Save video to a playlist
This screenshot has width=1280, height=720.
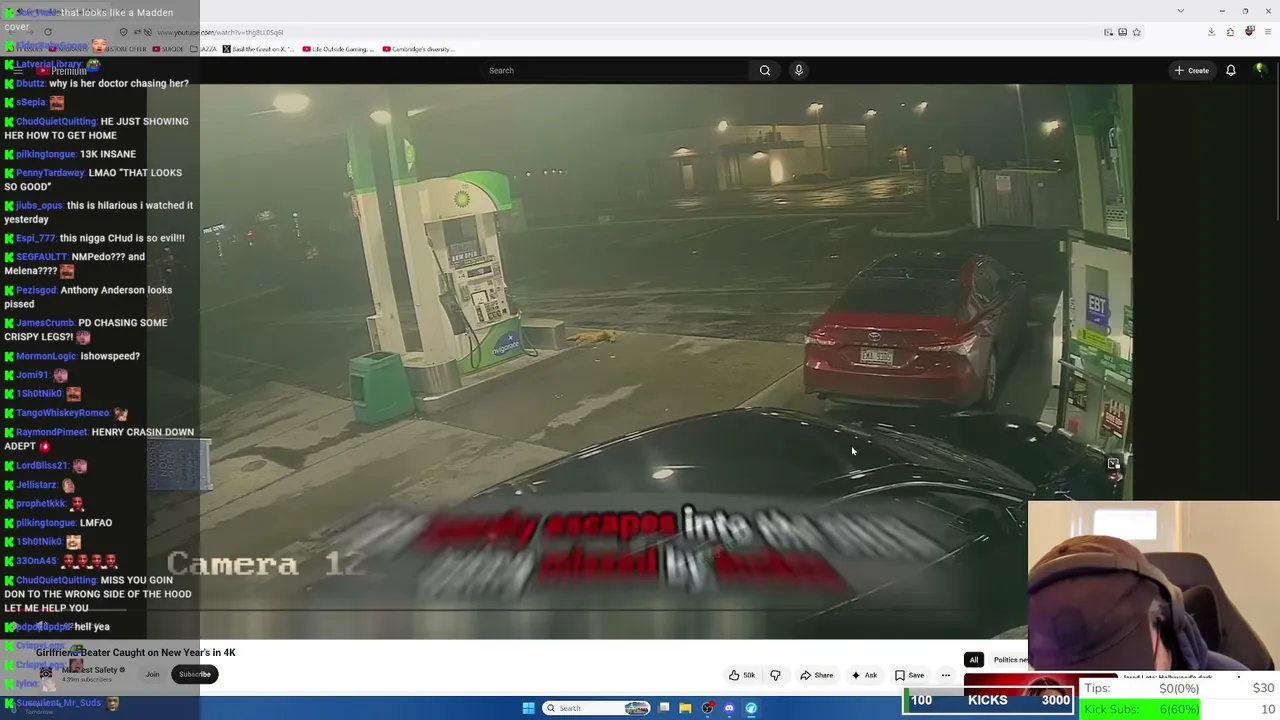click(909, 675)
